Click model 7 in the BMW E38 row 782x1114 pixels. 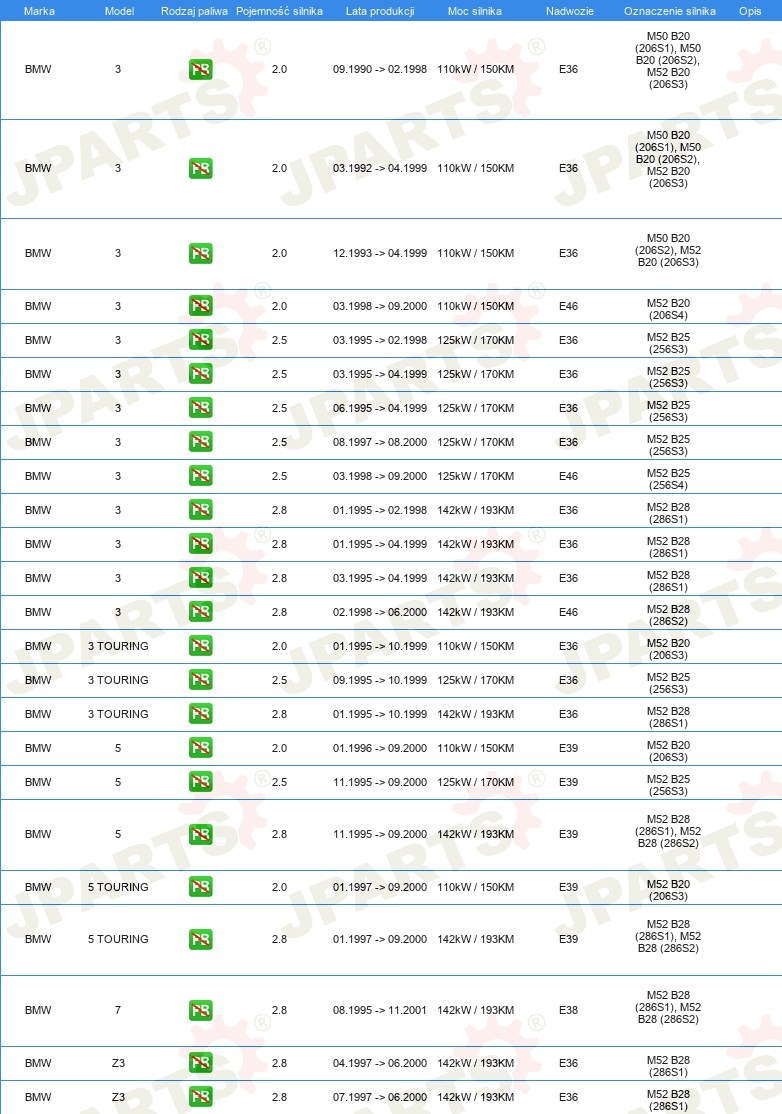pos(118,1010)
